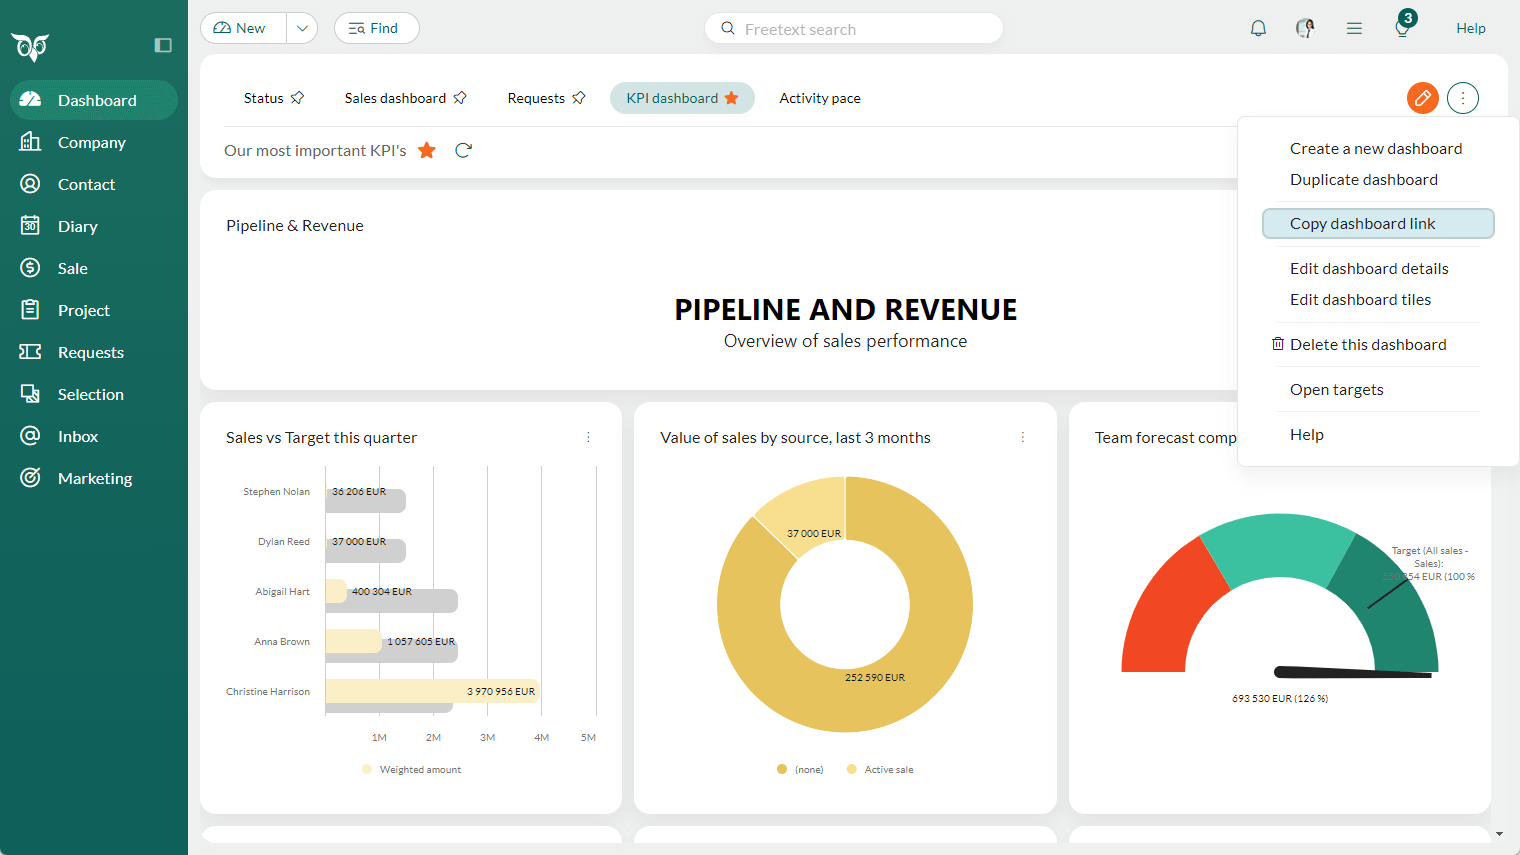
Task: Open Help in the top right corner
Action: click(1471, 28)
